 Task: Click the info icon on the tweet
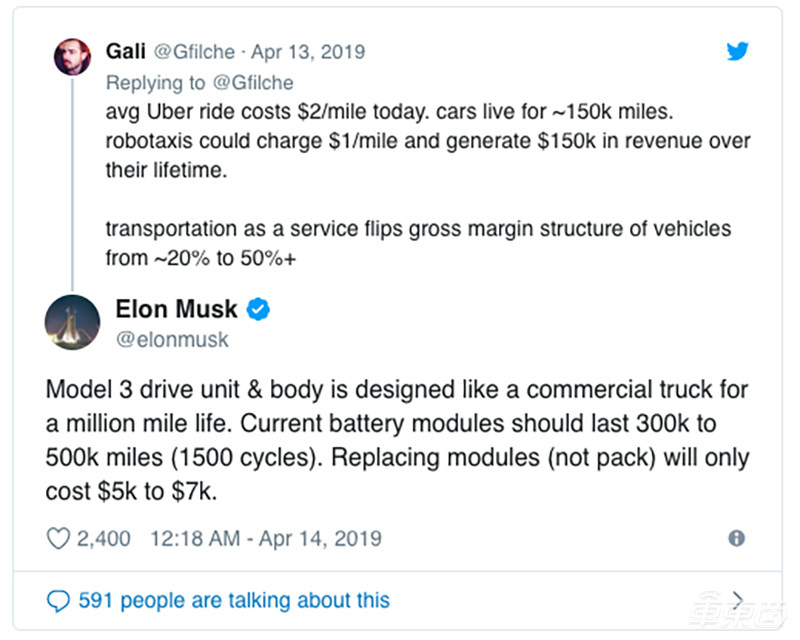coord(739,538)
